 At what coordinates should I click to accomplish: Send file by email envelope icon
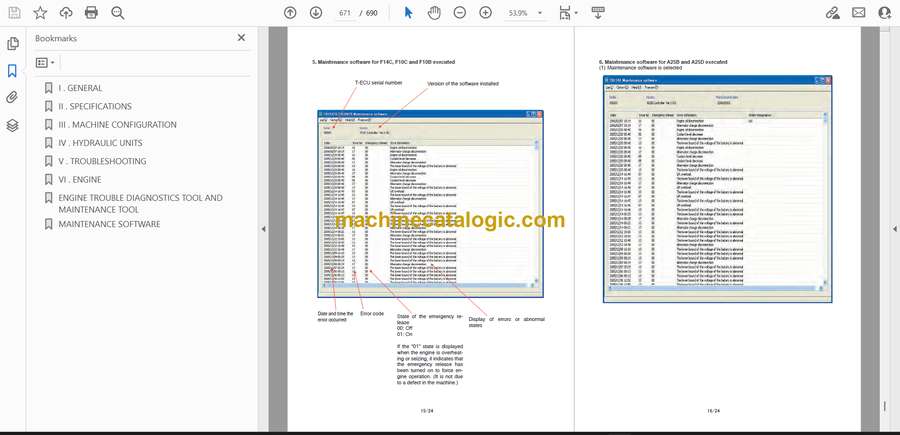pos(859,13)
